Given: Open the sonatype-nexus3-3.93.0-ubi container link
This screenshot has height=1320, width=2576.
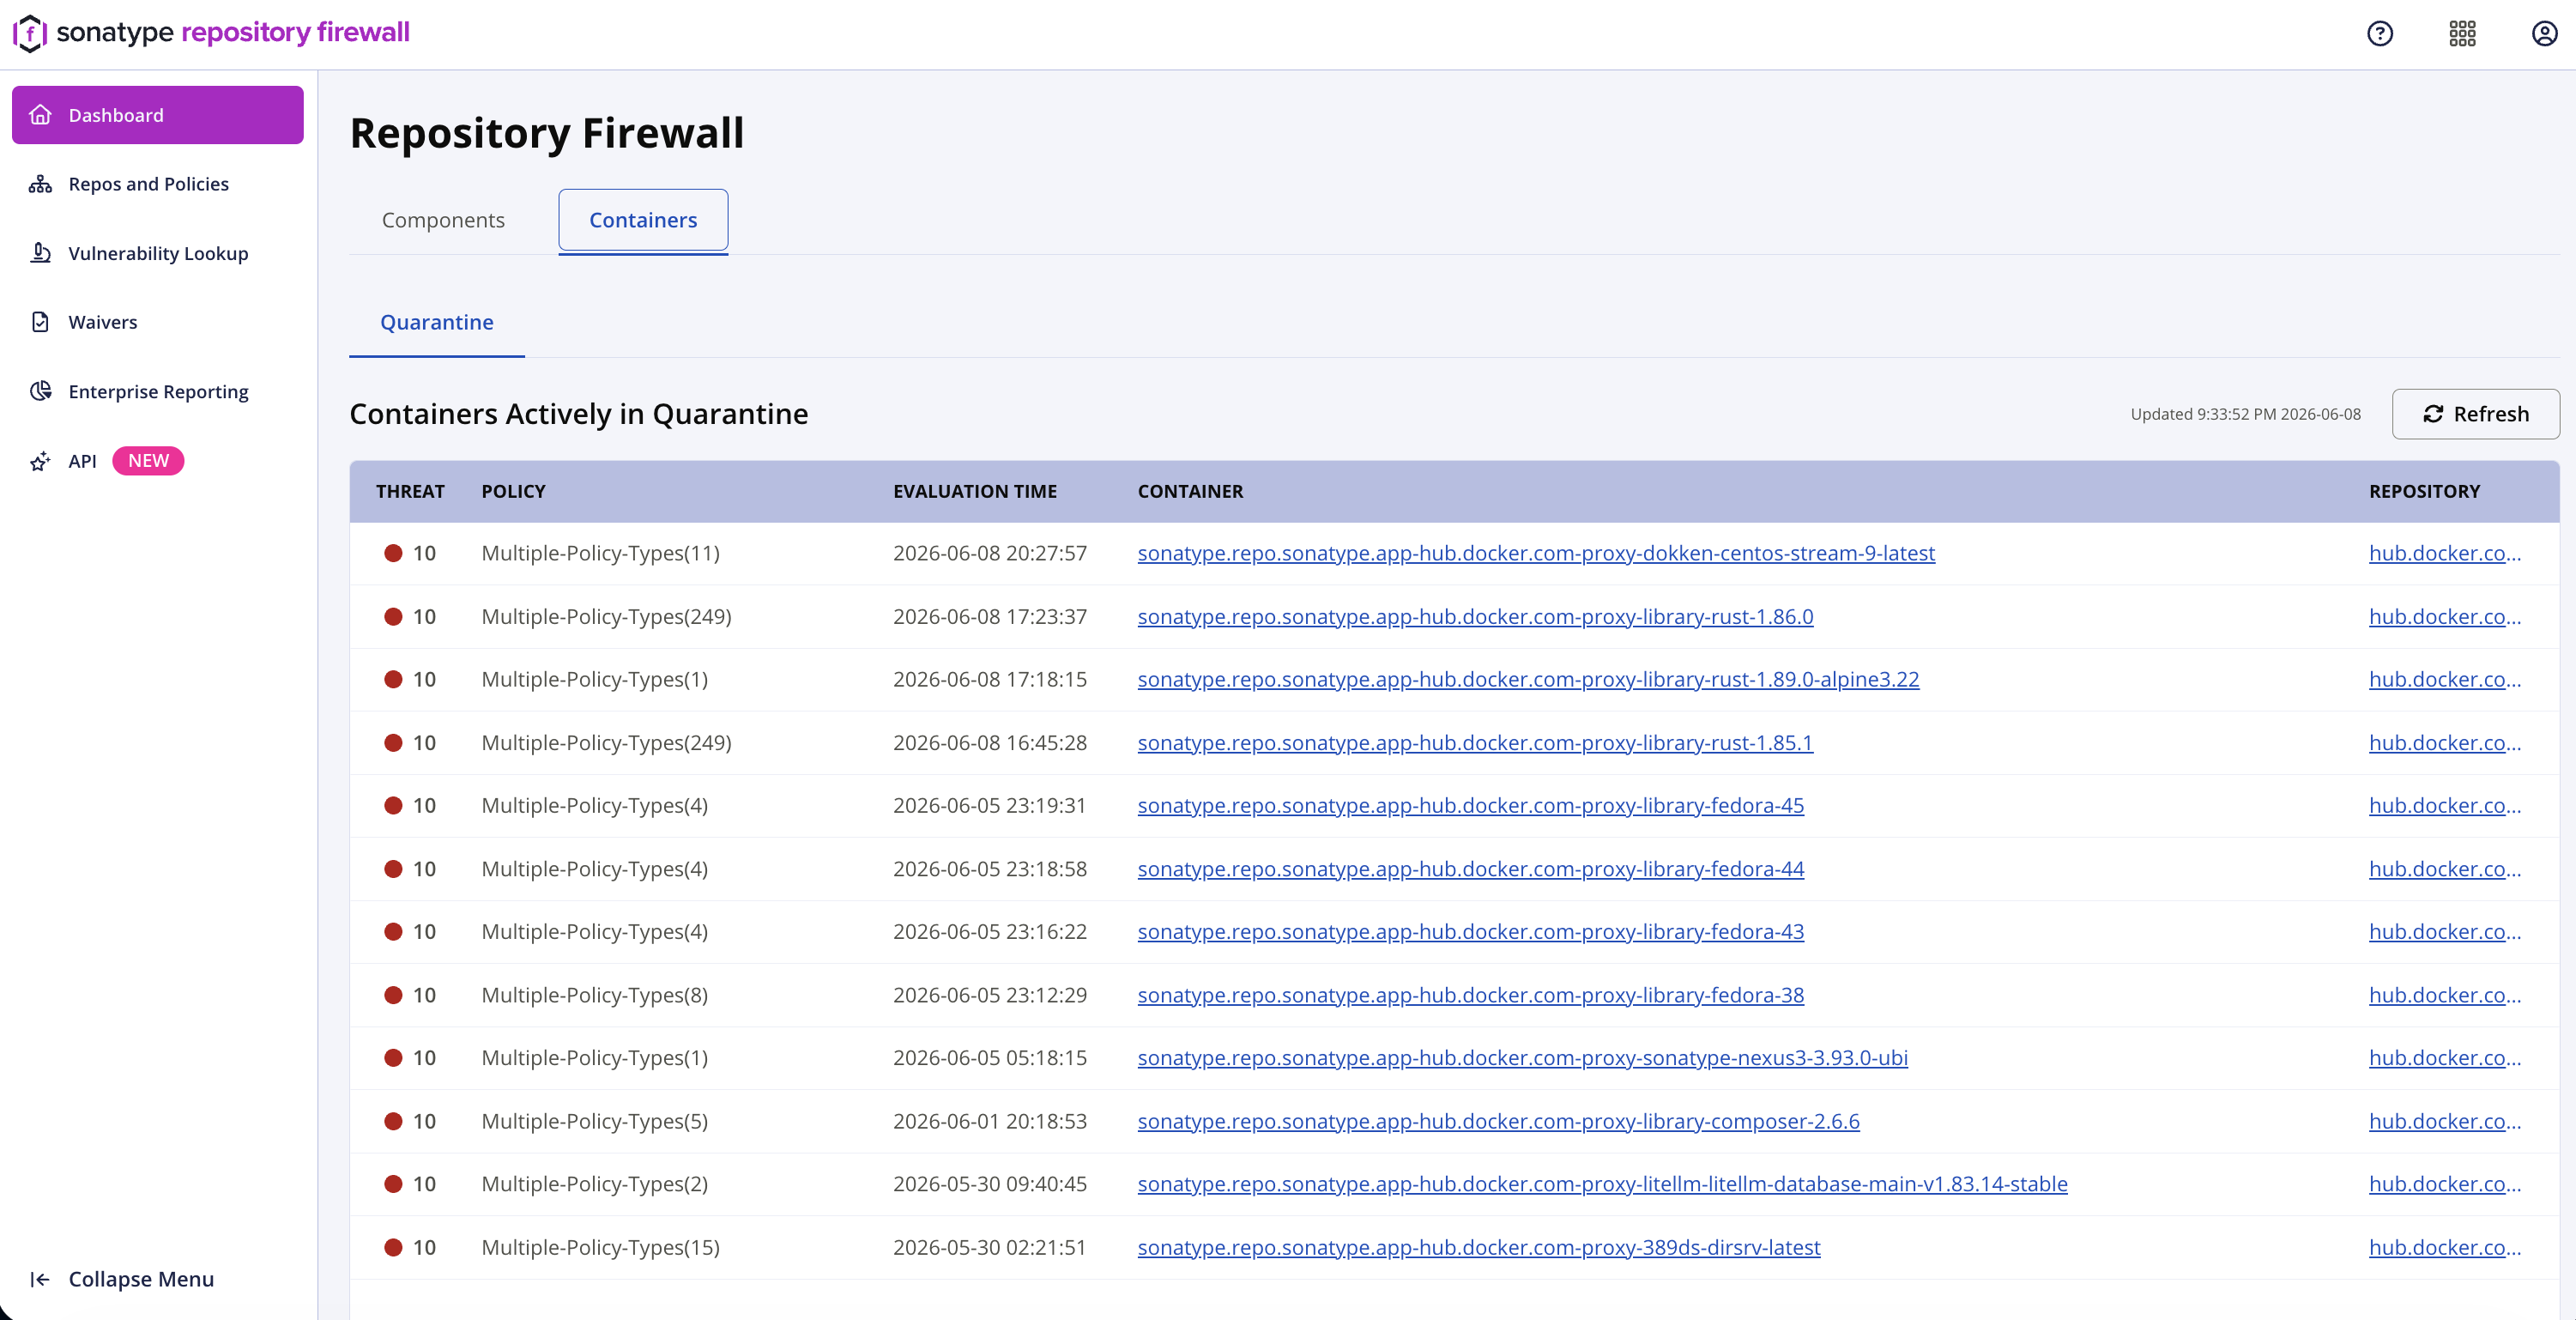Looking at the screenshot, I should [x=1523, y=1058].
